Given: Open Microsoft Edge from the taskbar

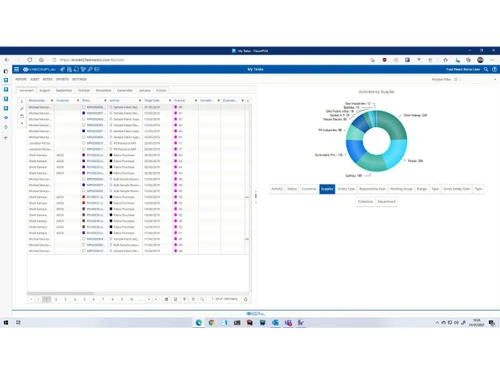Looking at the screenshot, I should (199, 322).
